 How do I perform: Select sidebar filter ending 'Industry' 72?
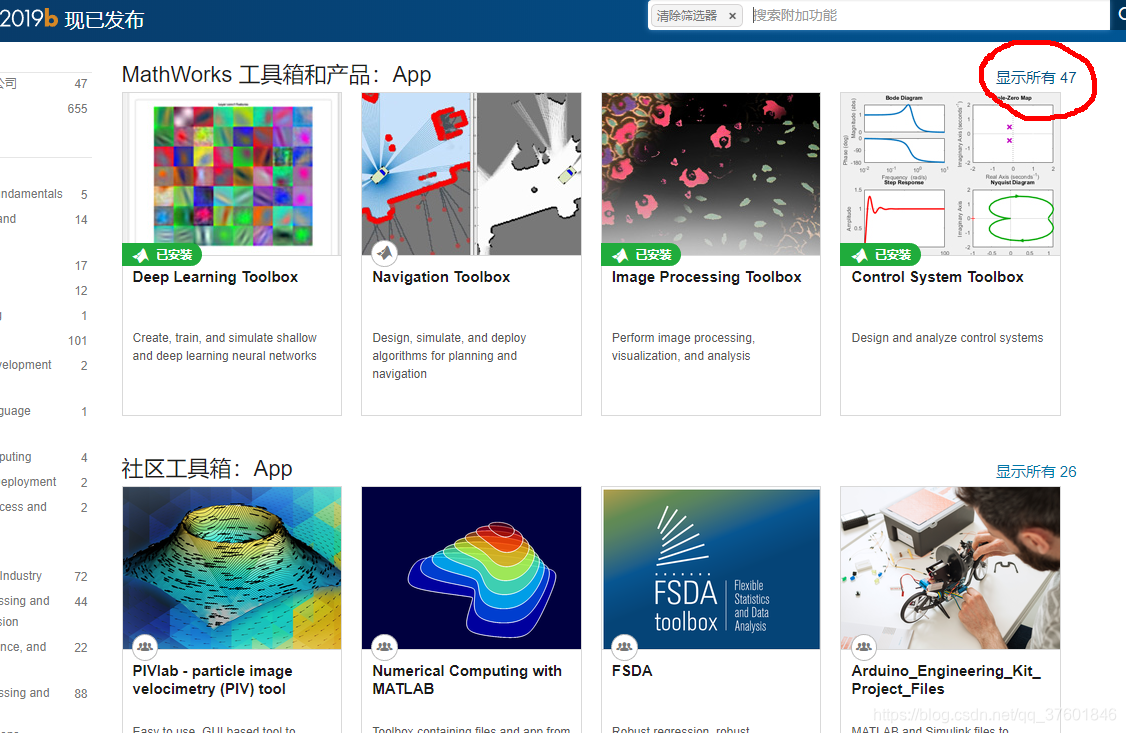pyautogui.click(x=45, y=576)
